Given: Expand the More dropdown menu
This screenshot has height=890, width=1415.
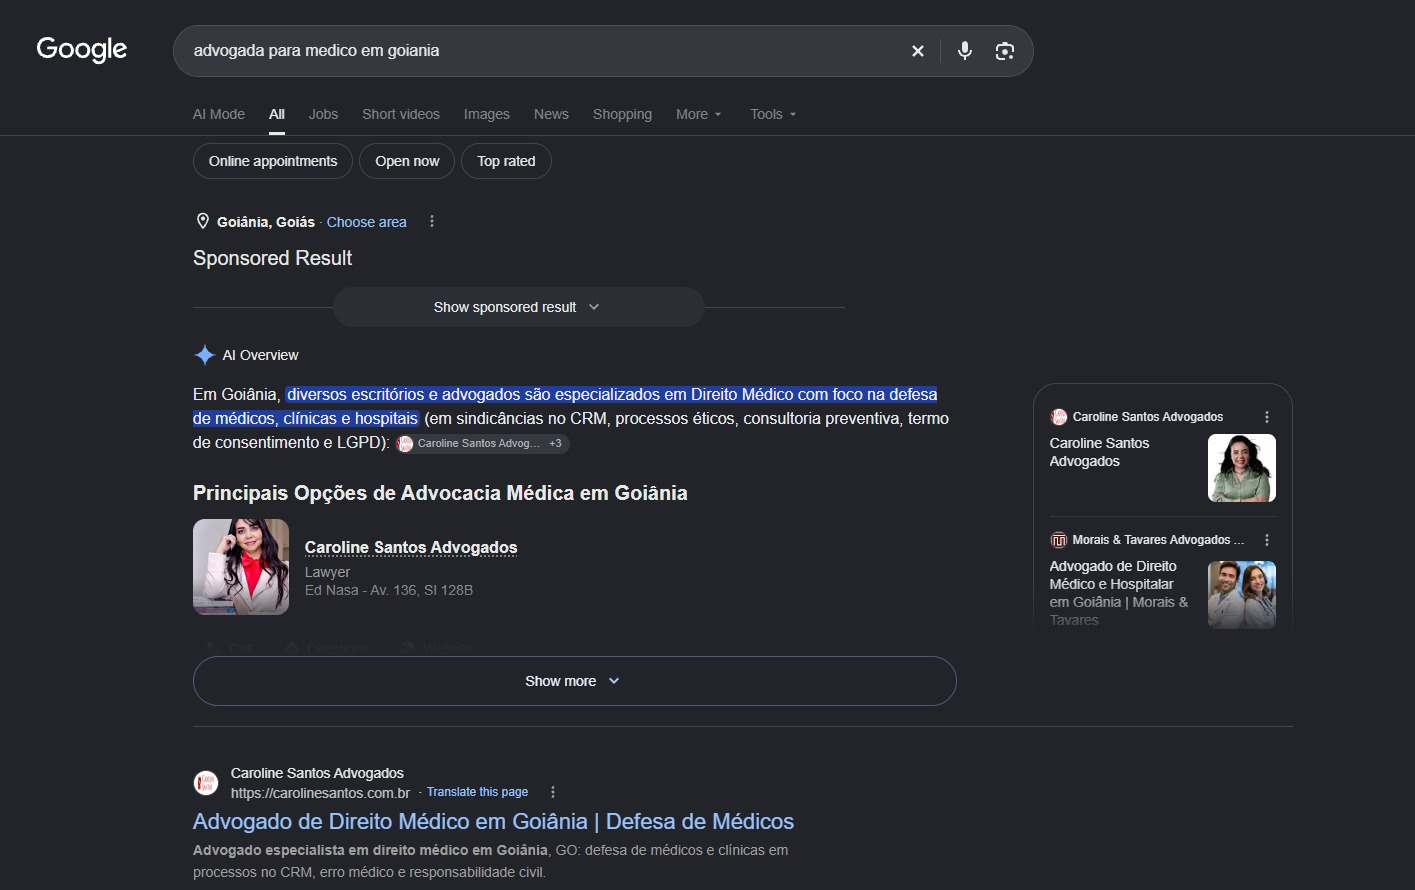Looking at the screenshot, I should click(x=698, y=114).
